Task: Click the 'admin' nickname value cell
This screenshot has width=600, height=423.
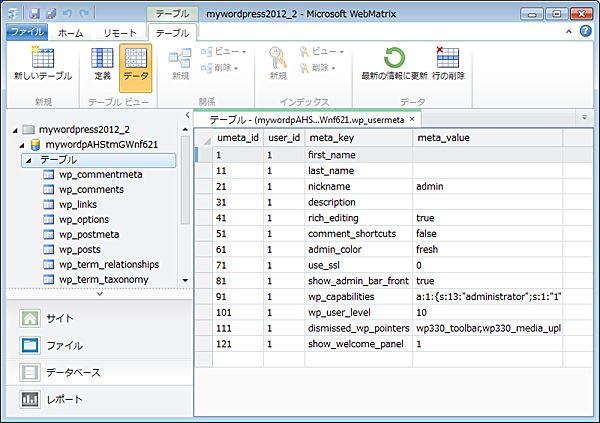Action: [488, 186]
